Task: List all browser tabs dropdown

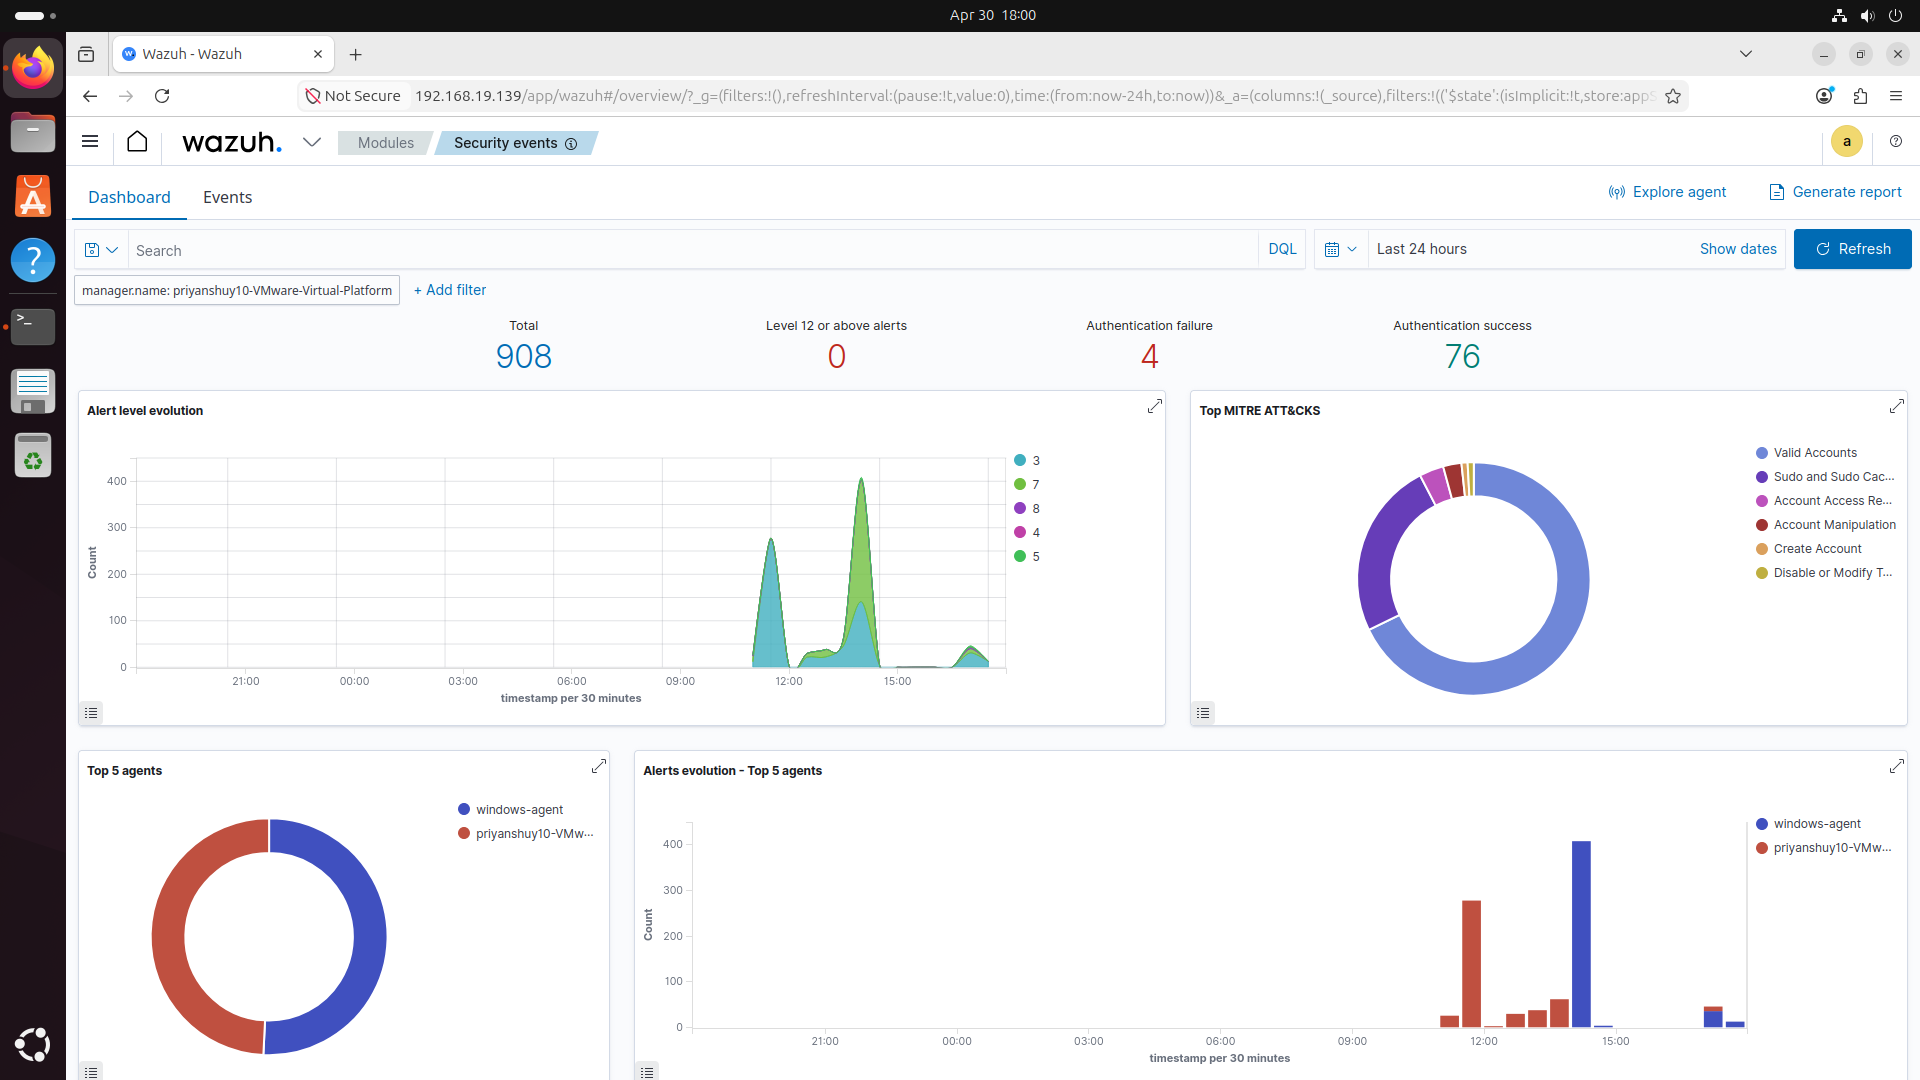Action: point(1746,54)
